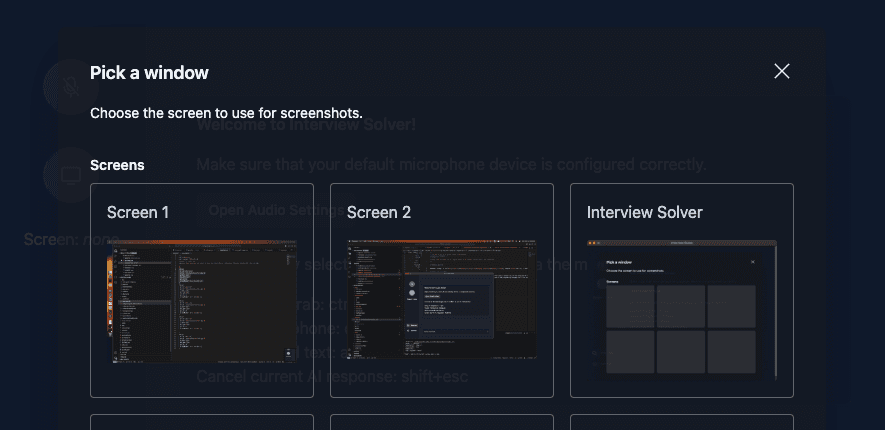Select the Screen 2 card

click(442, 290)
